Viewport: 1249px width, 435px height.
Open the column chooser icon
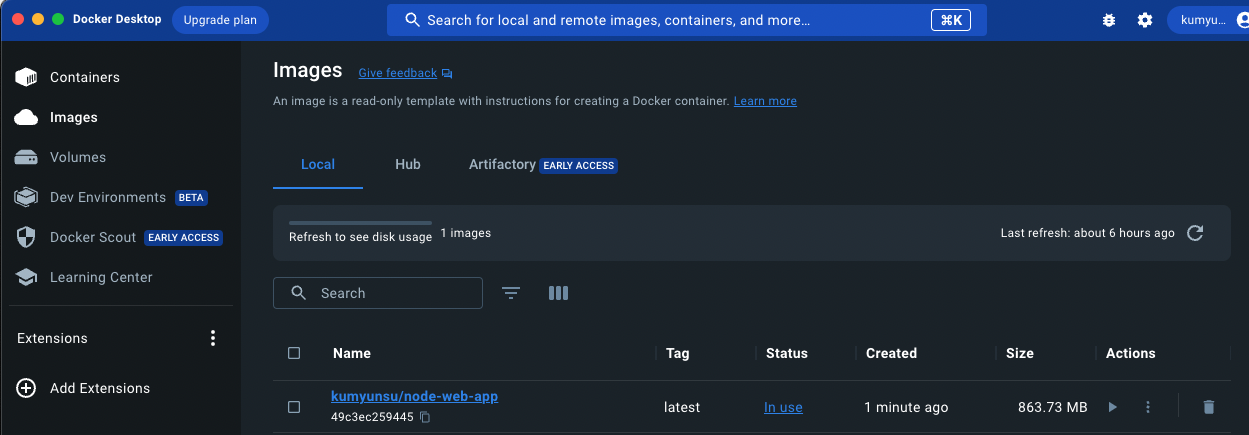pyautogui.click(x=559, y=293)
